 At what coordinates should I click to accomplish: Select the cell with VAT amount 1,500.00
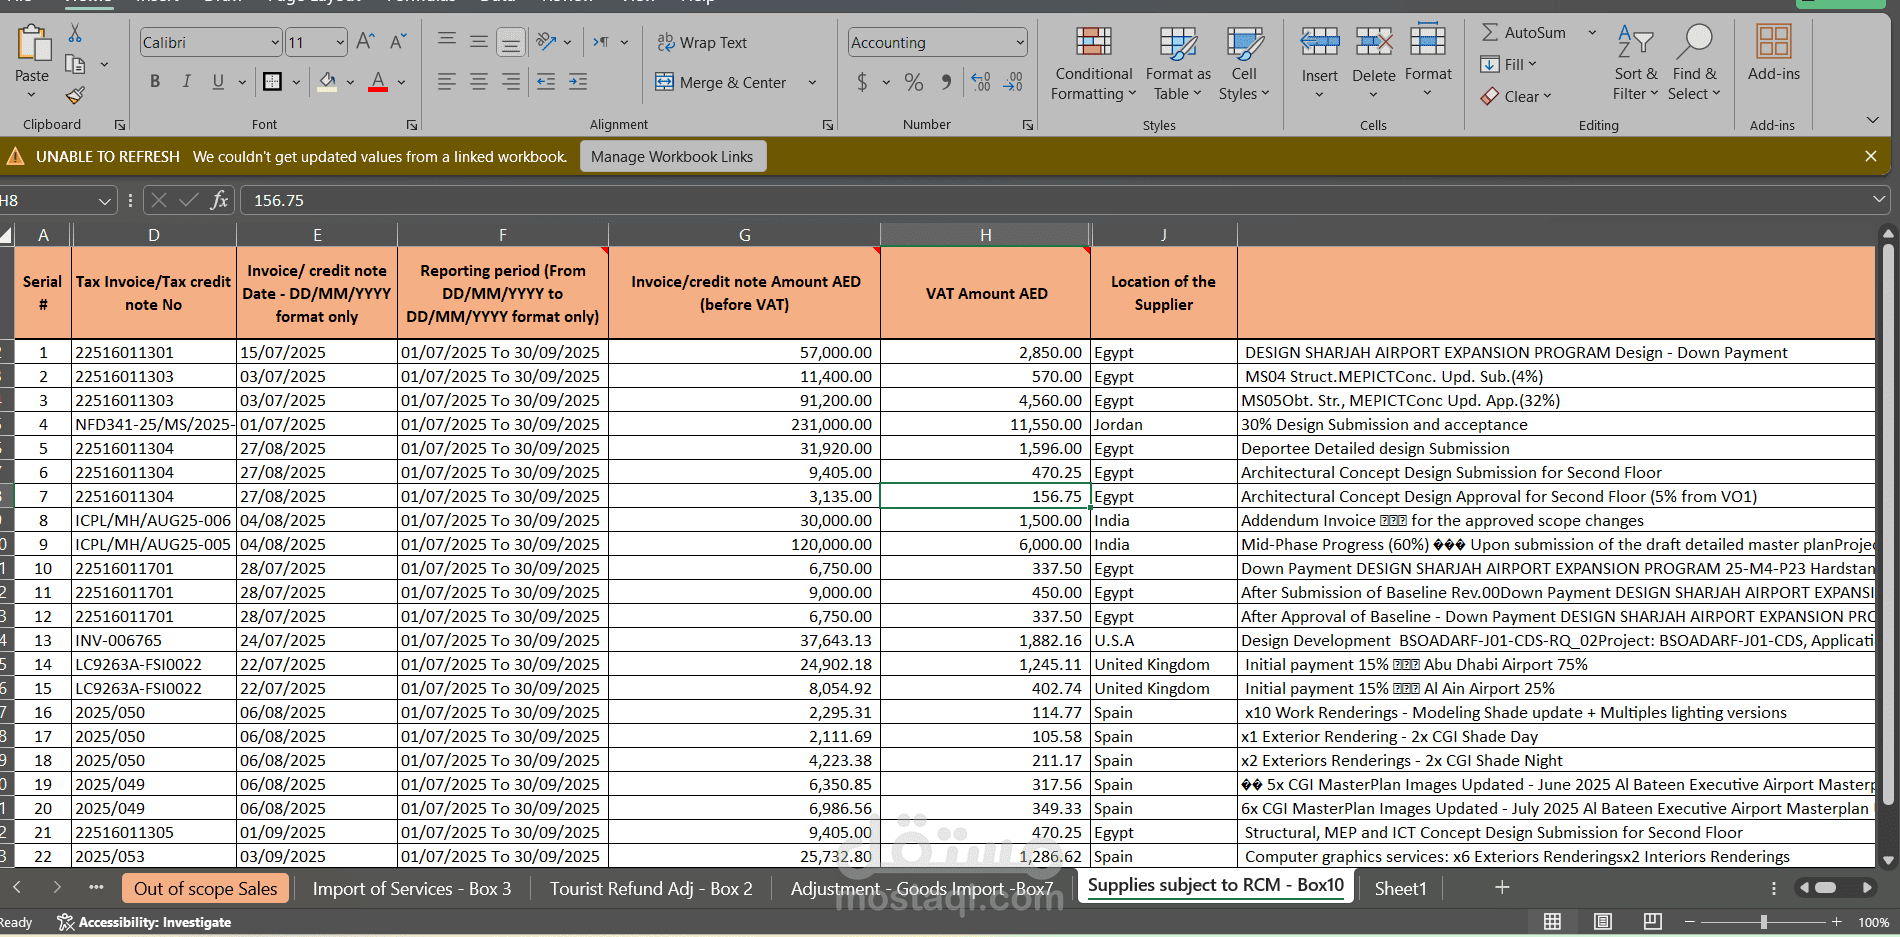pyautogui.click(x=985, y=520)
